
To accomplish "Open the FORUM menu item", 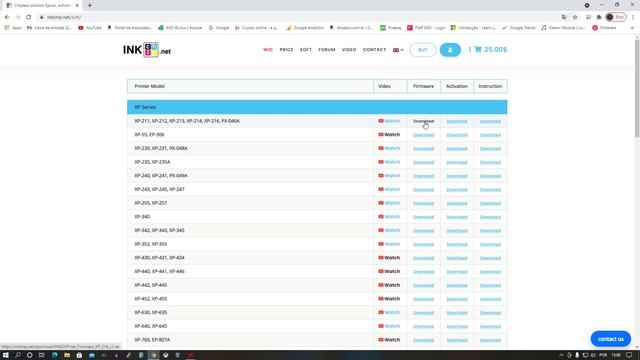I will click(x=327, y=50).
